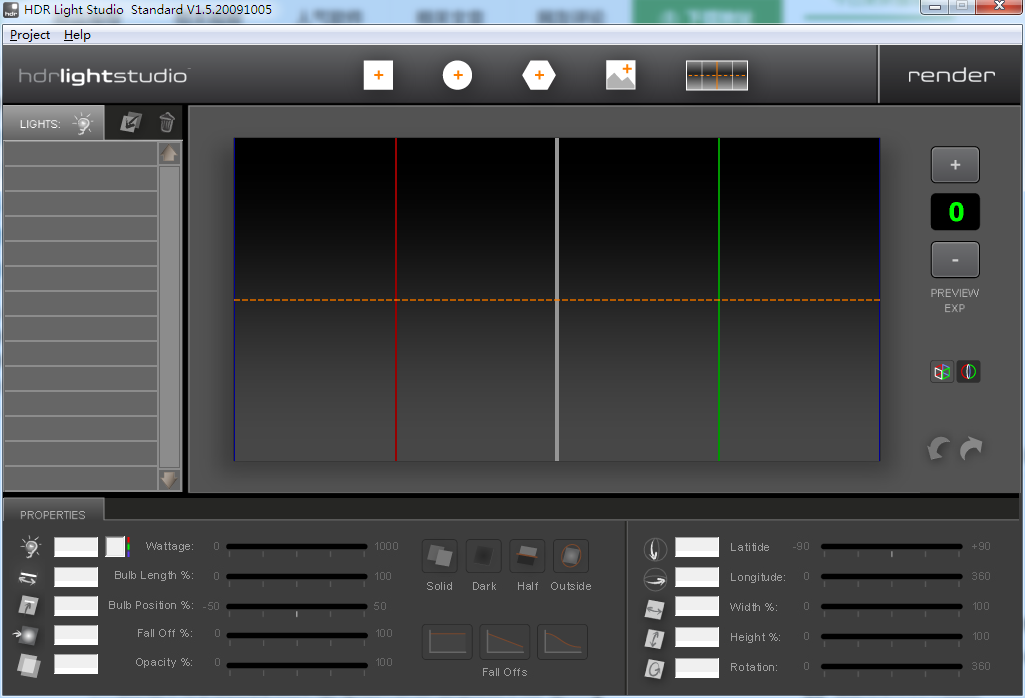Click the Rotation icon
Viewport: 1025px width, 698px height.
[x=654, y=669]
